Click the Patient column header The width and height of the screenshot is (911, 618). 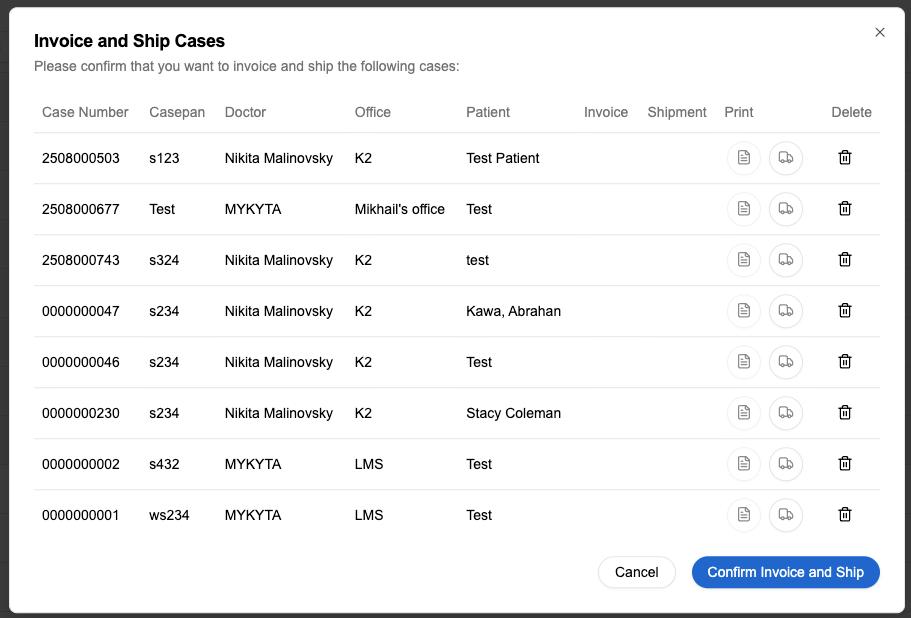click(487, 112)
